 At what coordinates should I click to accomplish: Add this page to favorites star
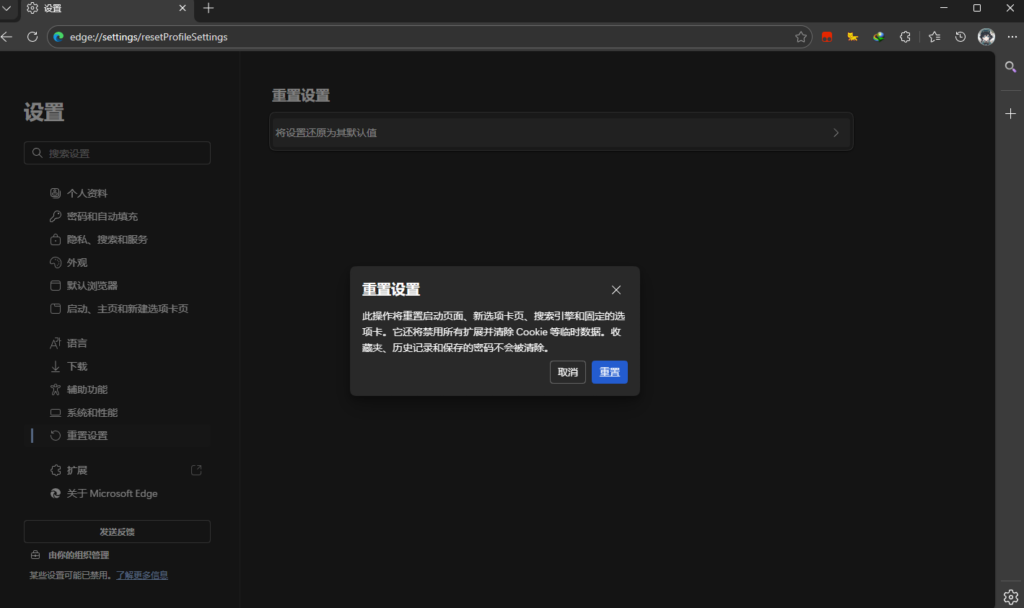tap(801, 36)
